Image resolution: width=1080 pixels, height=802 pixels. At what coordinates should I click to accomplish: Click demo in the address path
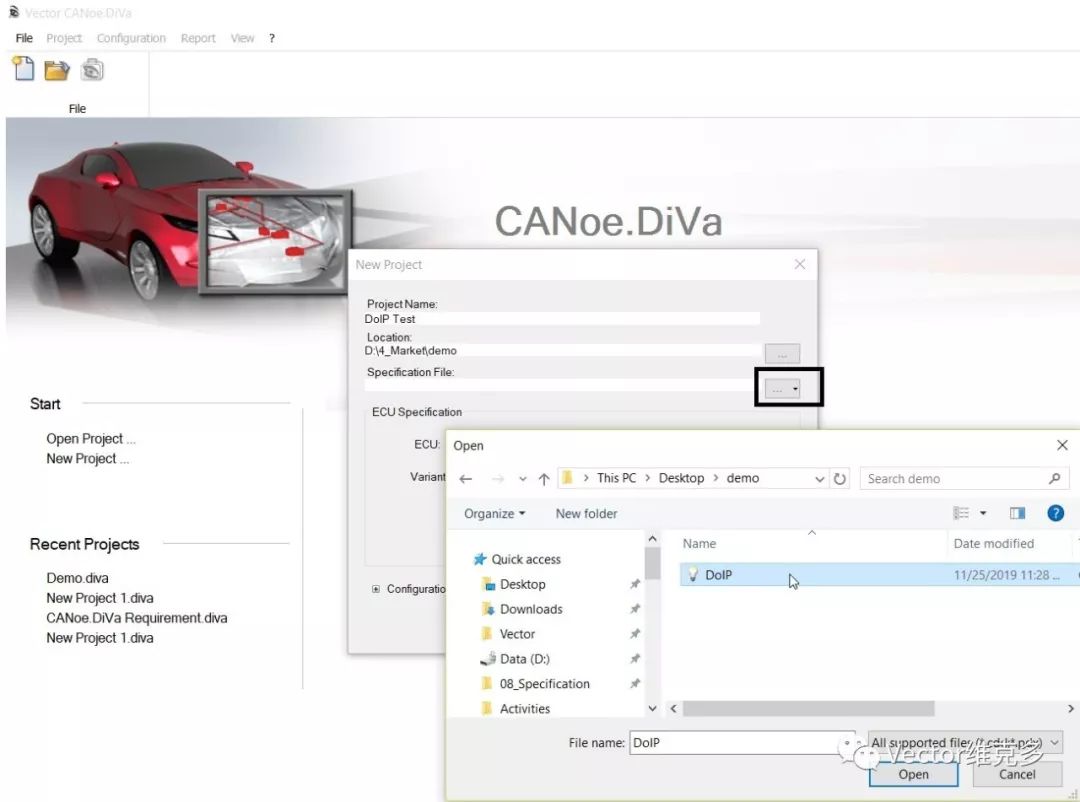742,478
